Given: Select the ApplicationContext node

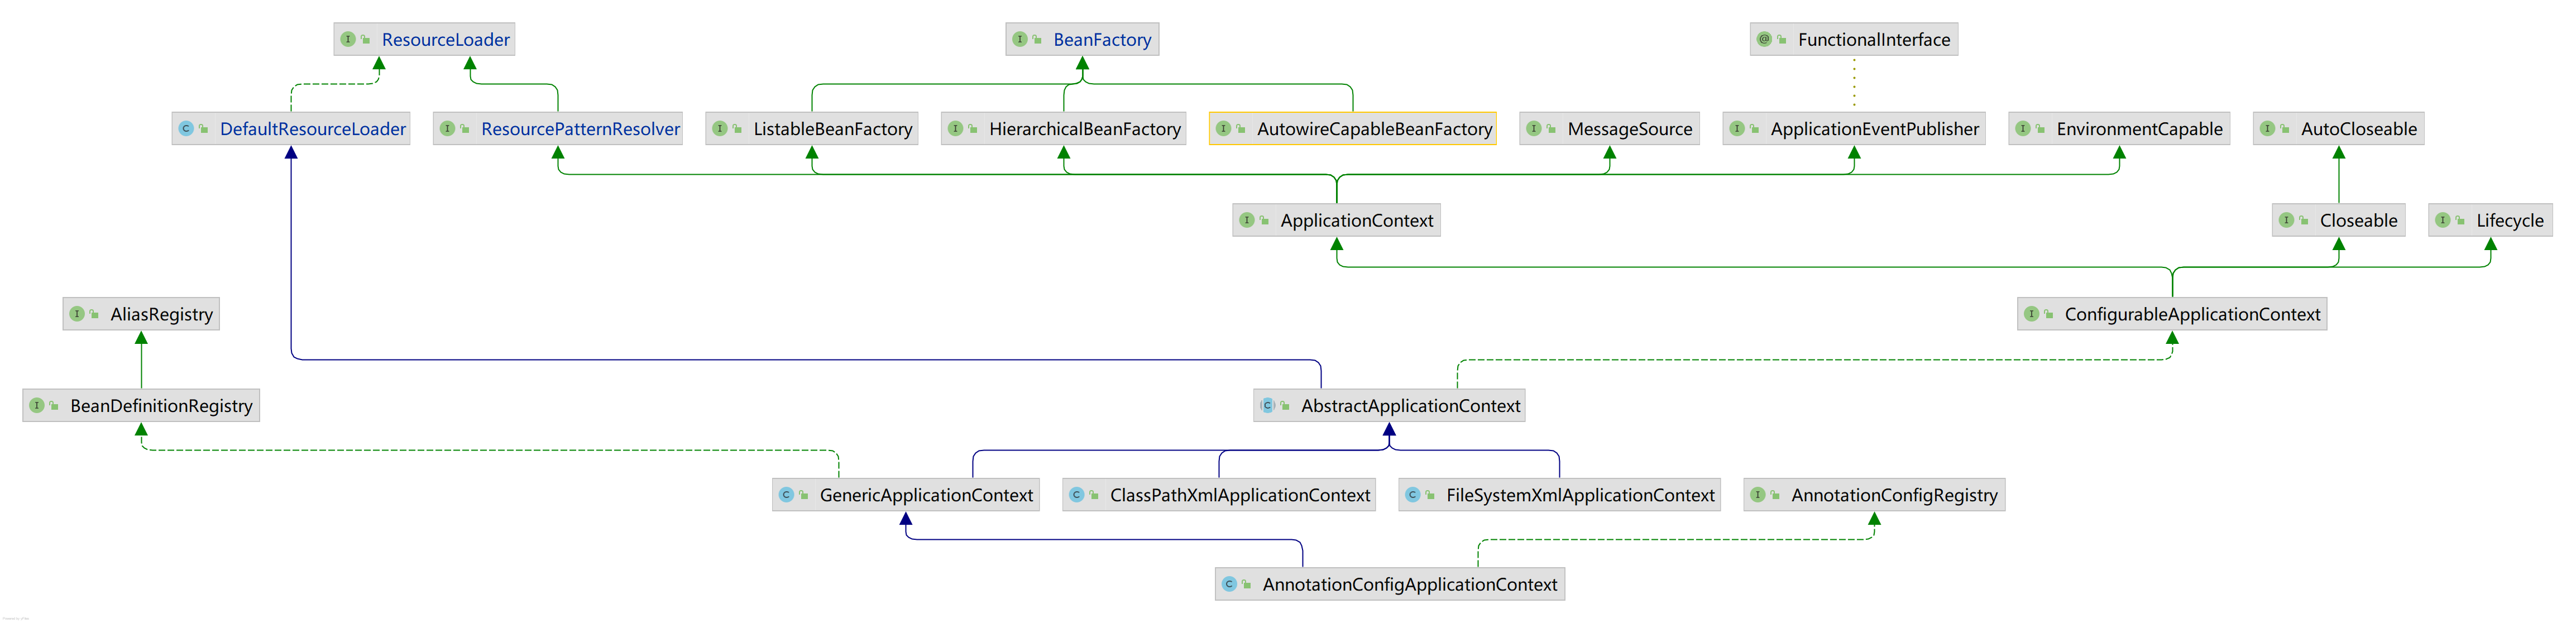Looking at the screenshot, I should 1356,220.
